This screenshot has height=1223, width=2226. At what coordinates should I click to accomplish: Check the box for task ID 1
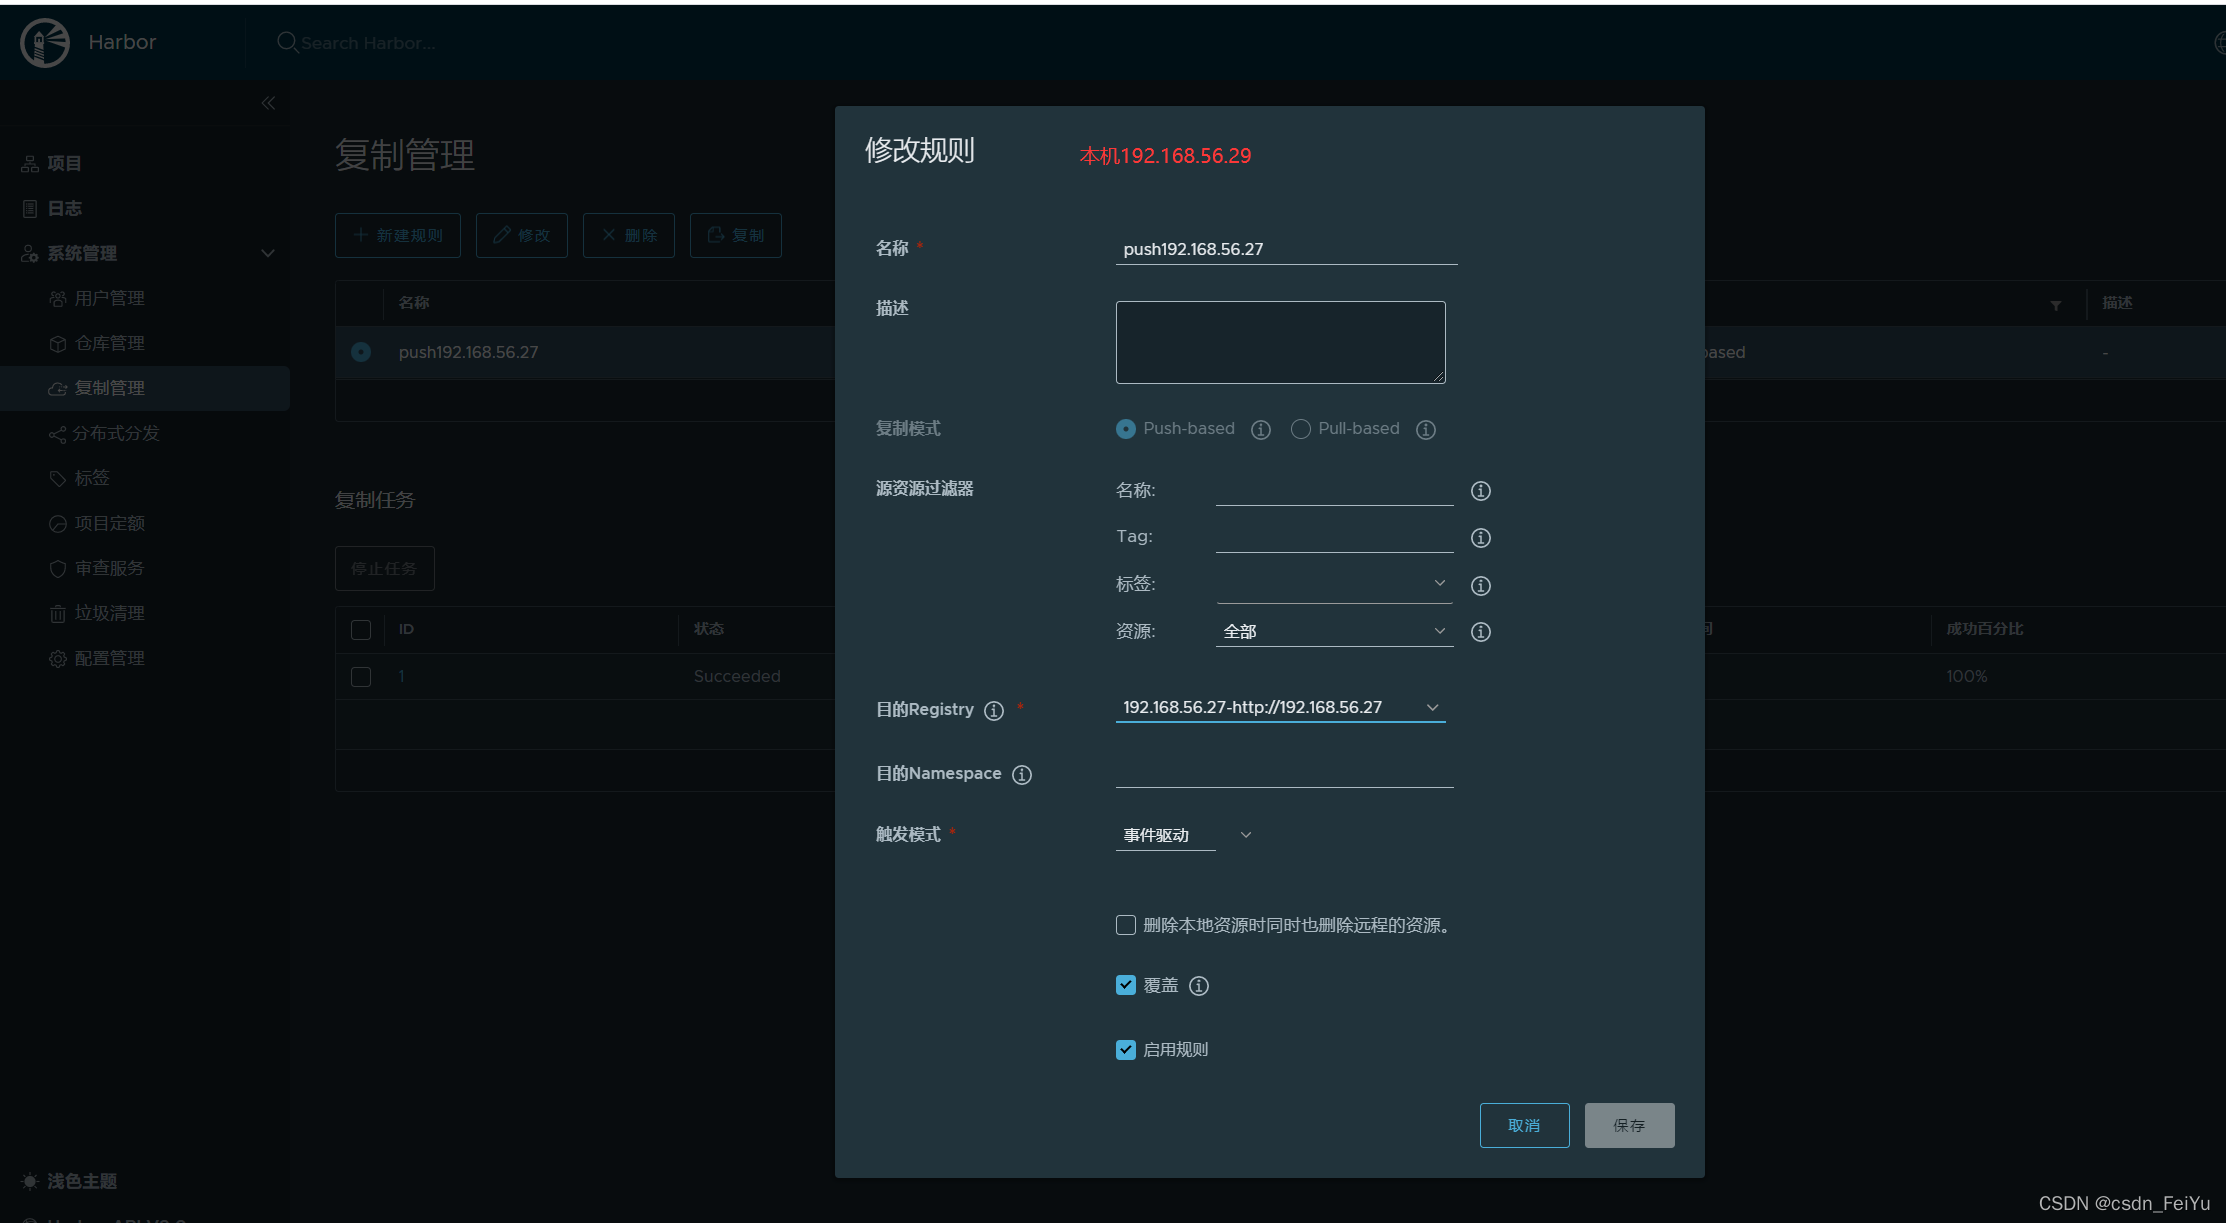361,676
